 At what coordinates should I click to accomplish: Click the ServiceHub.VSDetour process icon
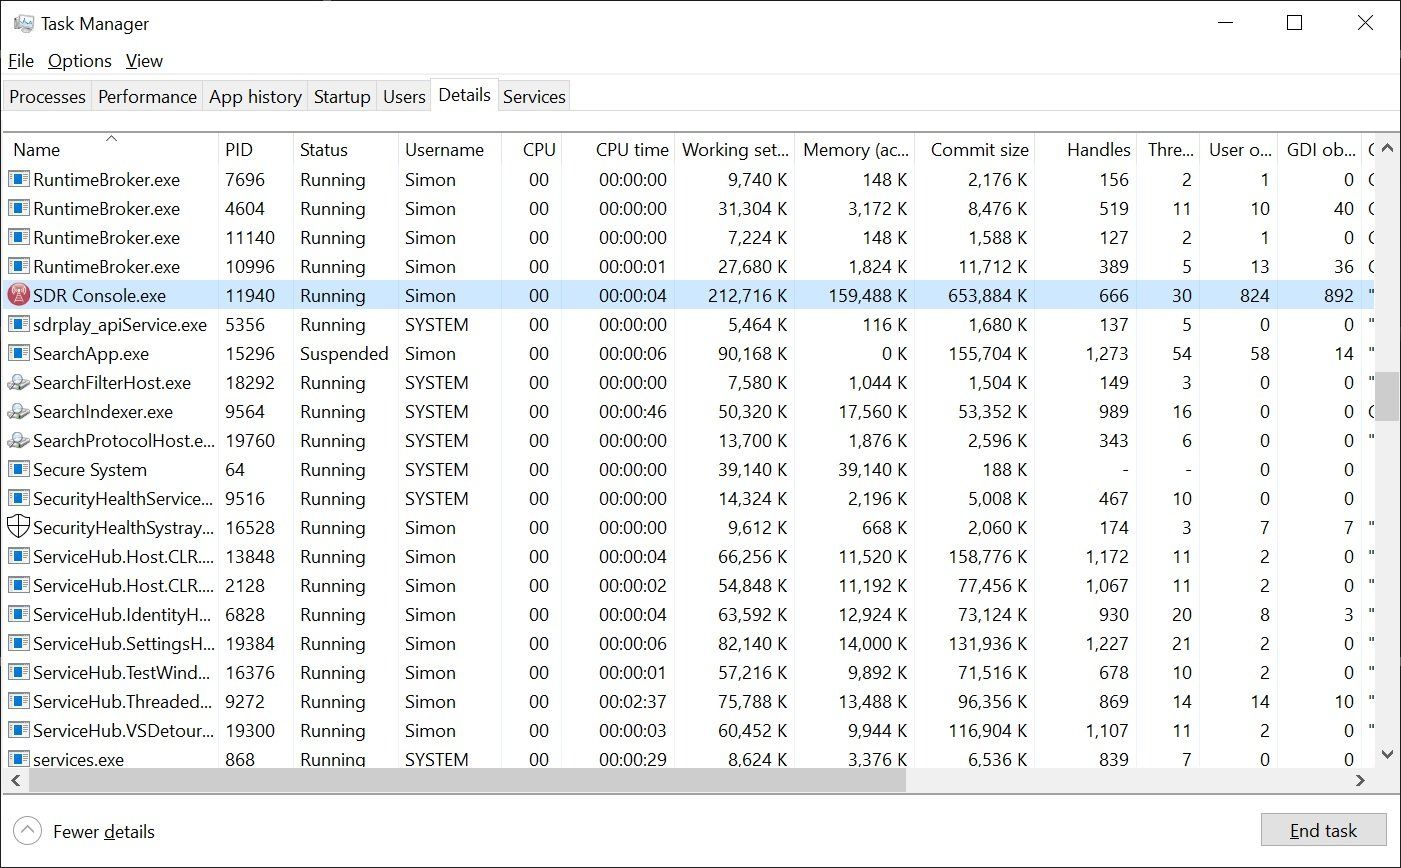tap(18, 731)
